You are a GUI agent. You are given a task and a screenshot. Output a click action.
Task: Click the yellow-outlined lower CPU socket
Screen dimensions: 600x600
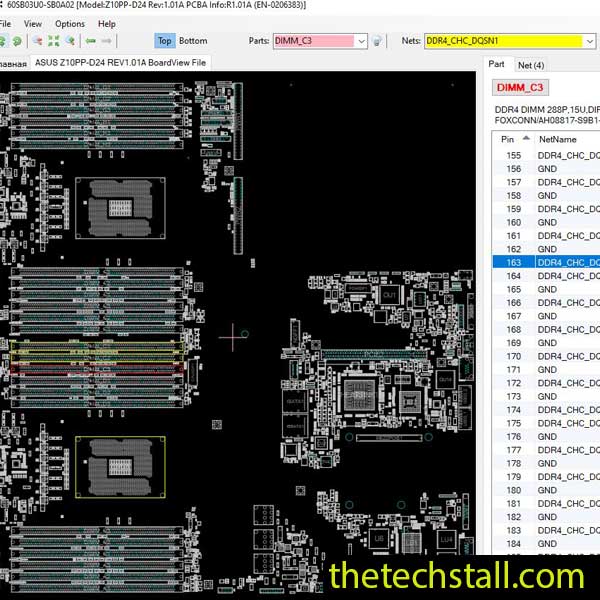click(x=121, y=467)
